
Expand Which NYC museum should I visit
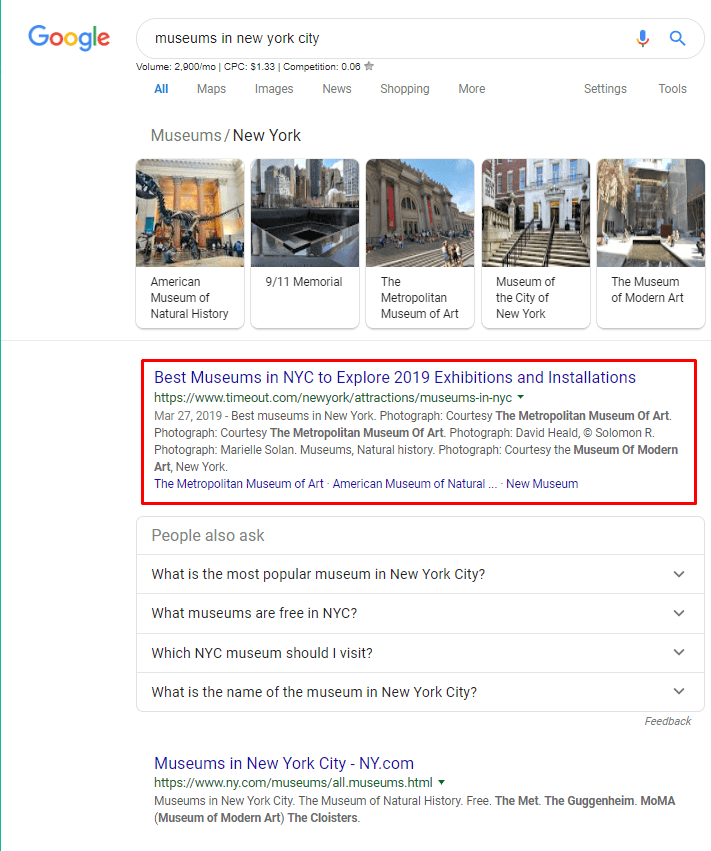click(420, 653)
